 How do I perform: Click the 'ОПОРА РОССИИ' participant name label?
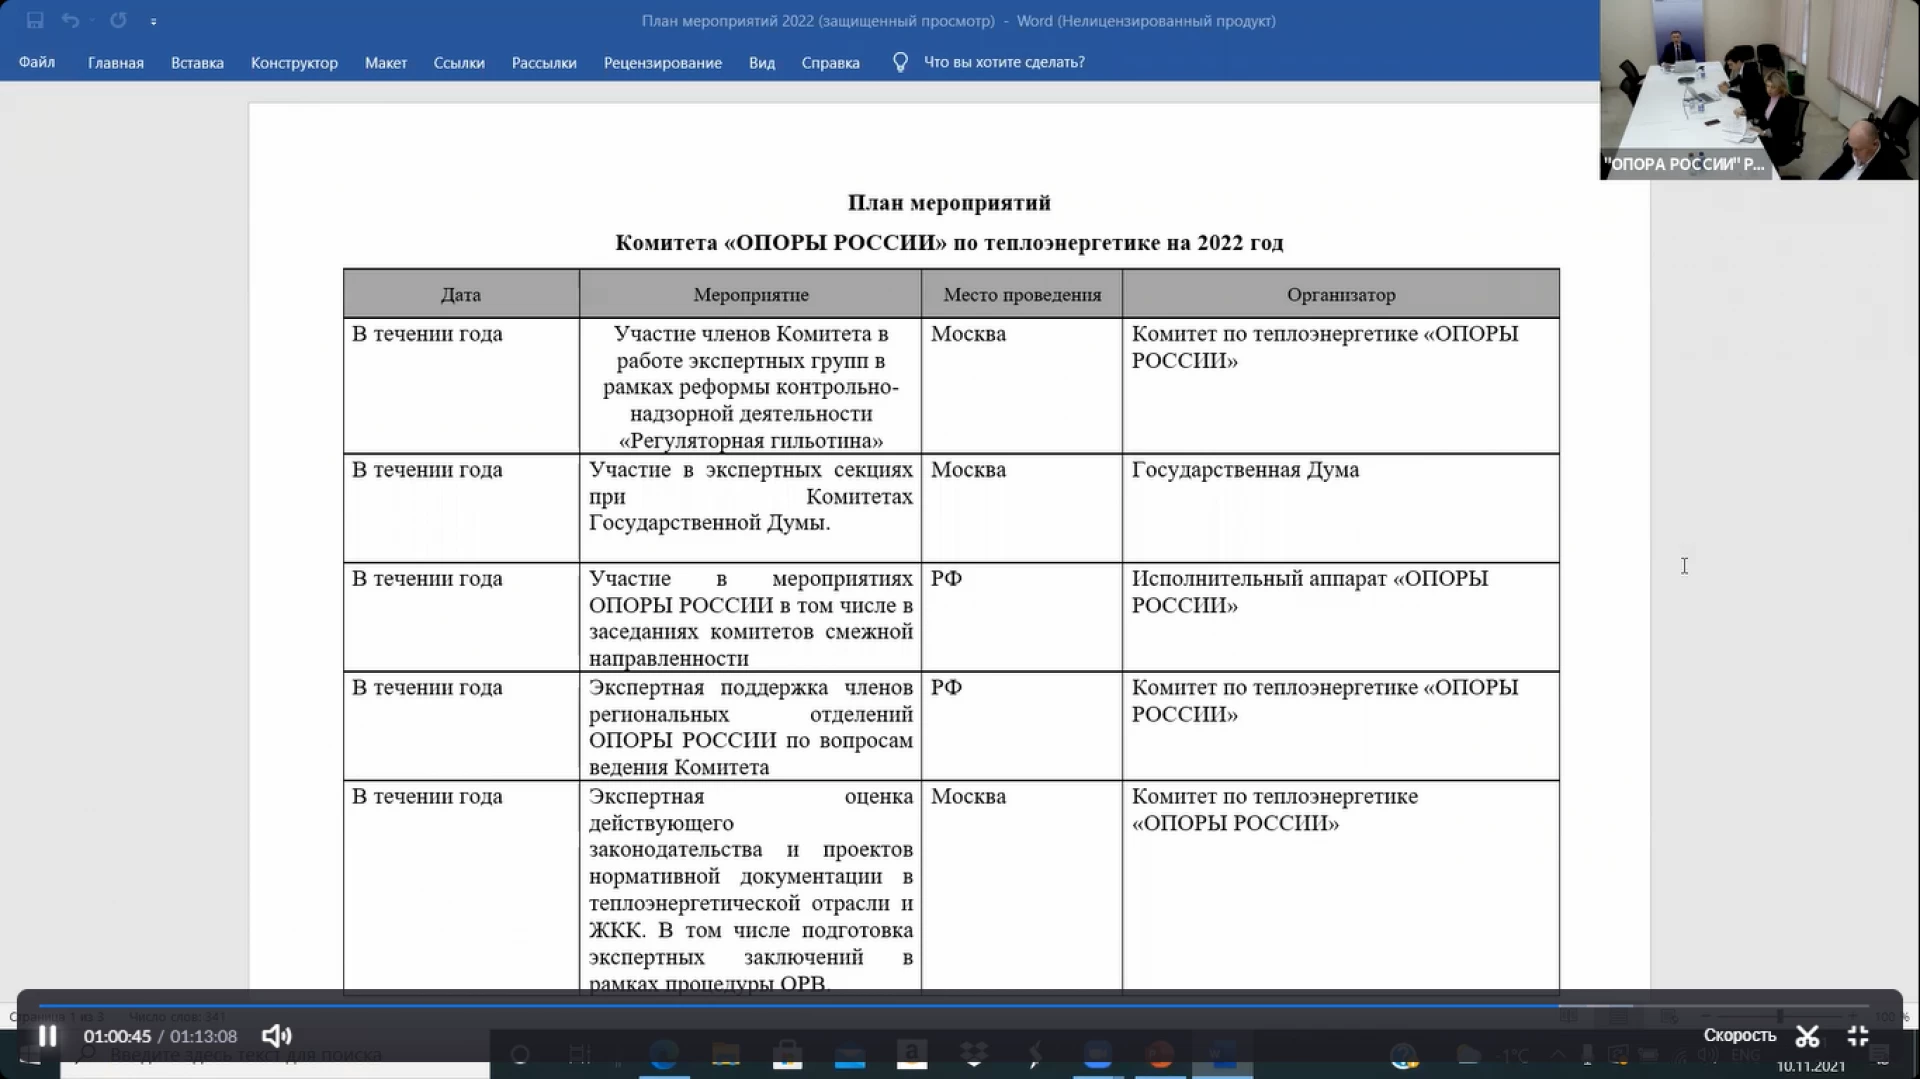click(1685, 164)
